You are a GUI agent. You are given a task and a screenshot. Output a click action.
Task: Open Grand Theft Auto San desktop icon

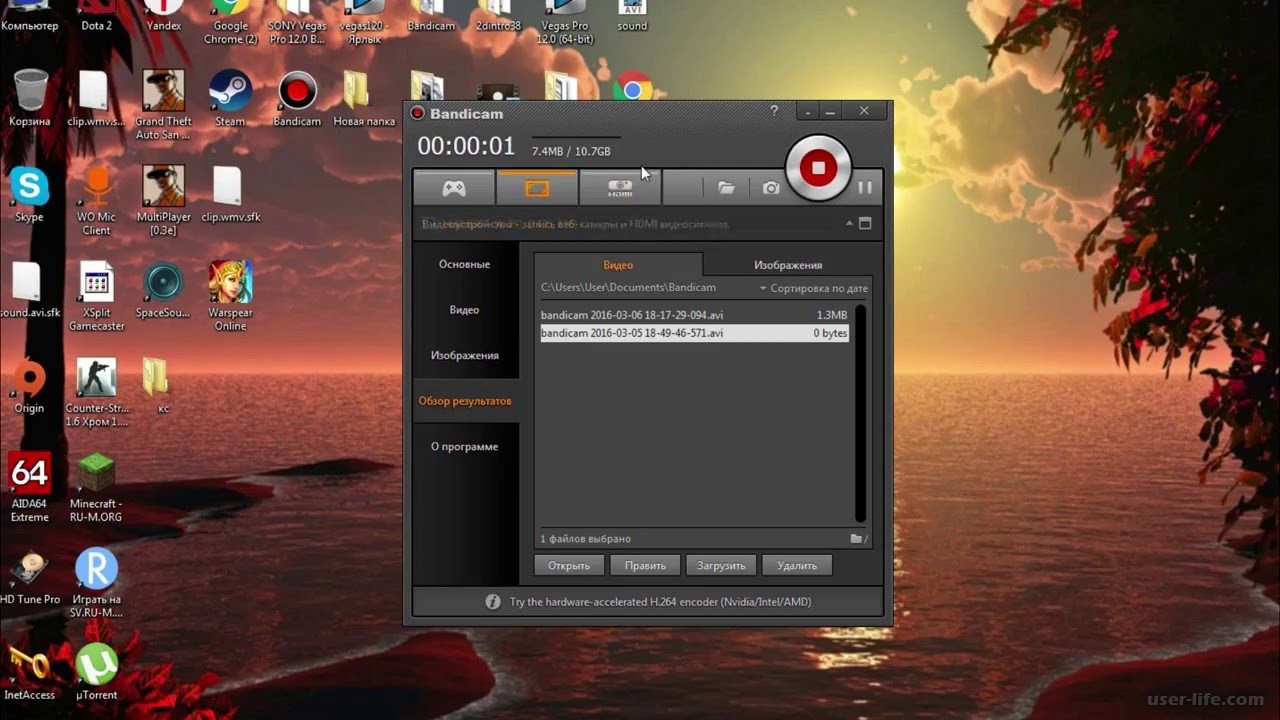tap(163, 104)
